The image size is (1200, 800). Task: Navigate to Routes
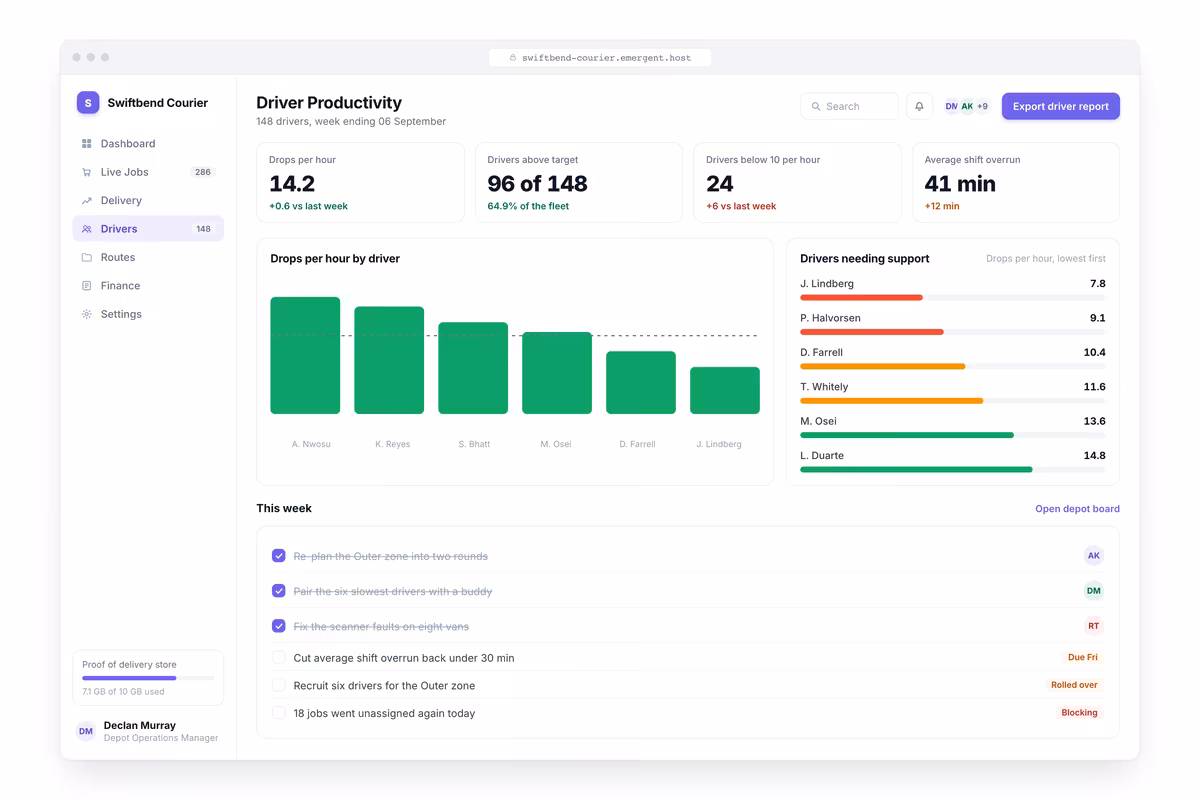pos(148,257)
